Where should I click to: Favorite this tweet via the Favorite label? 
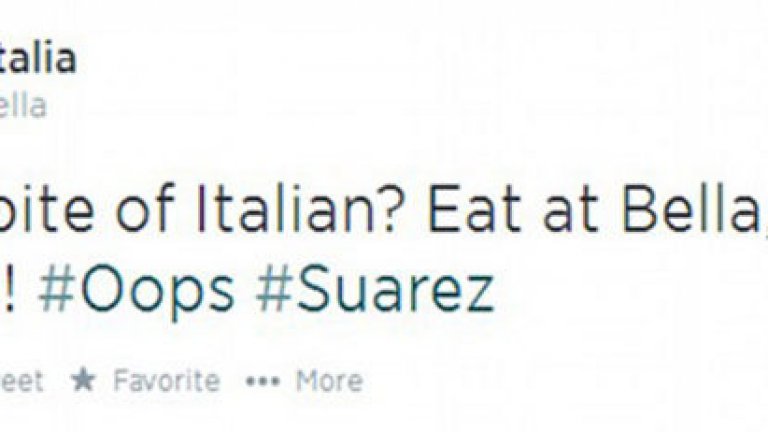click(165, 380)
